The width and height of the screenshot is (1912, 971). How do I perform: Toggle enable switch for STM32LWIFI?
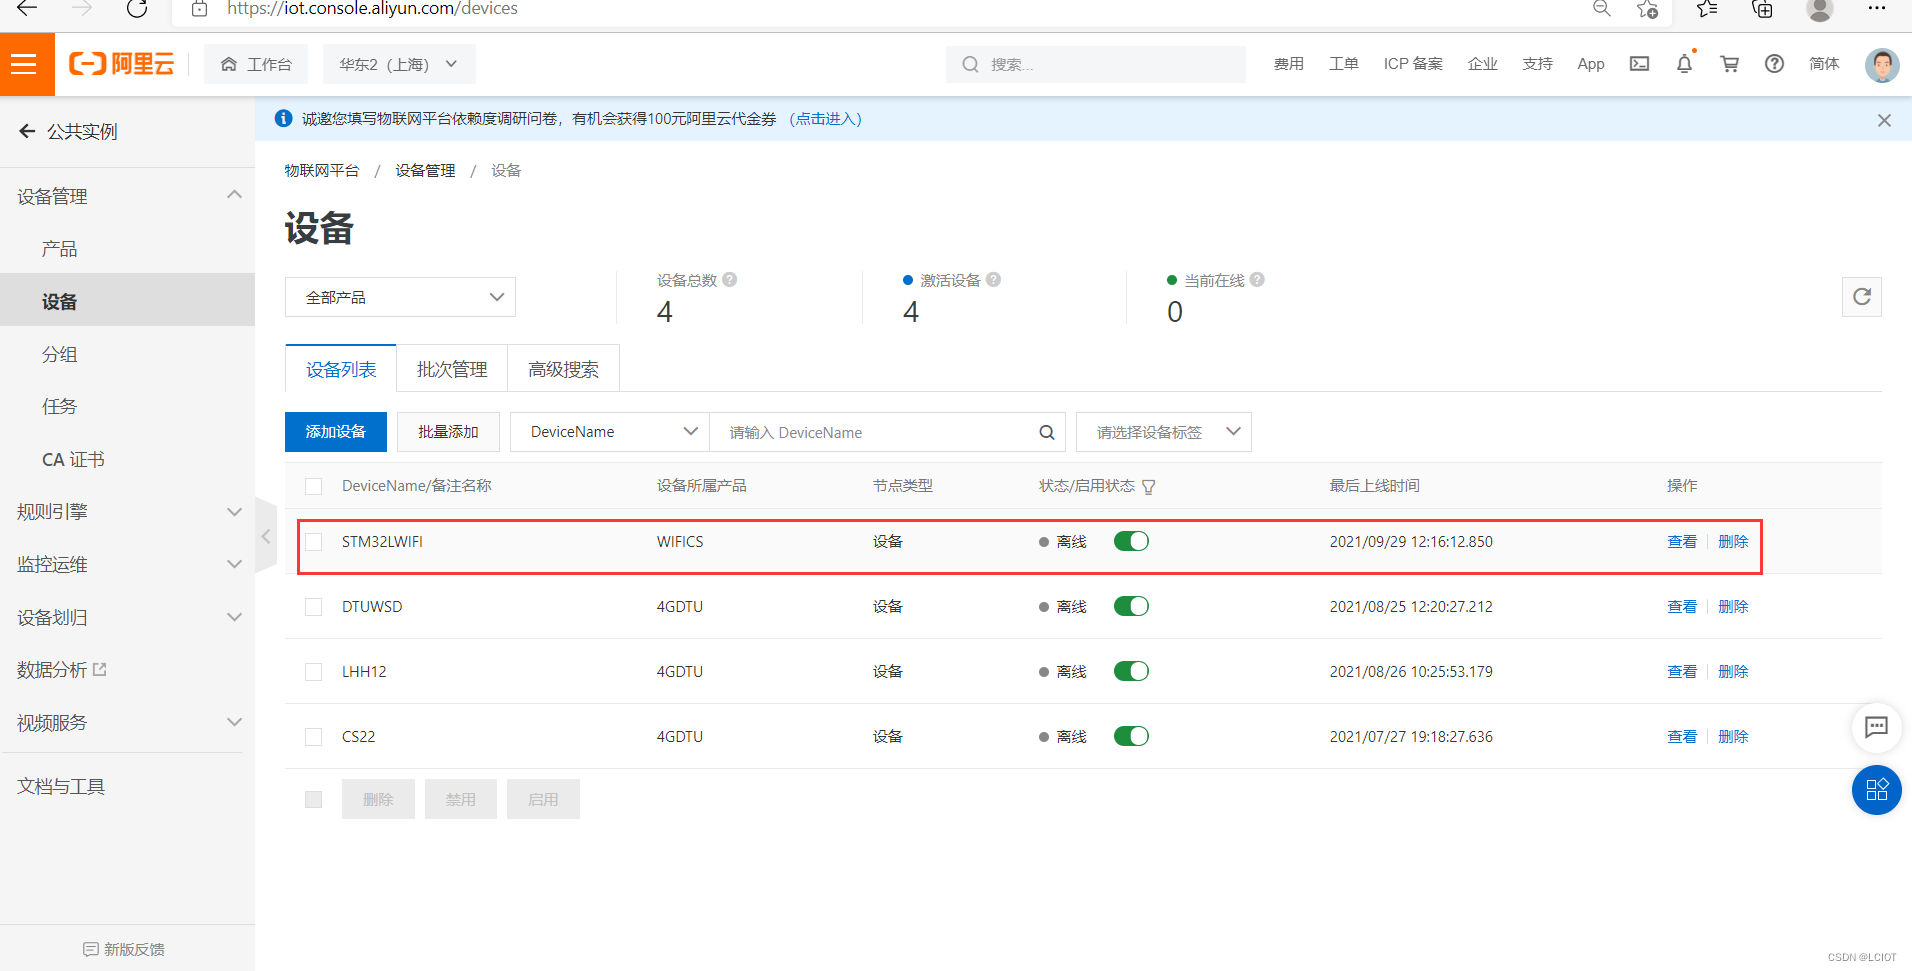pyautogui.click(x=1131, y=541)
